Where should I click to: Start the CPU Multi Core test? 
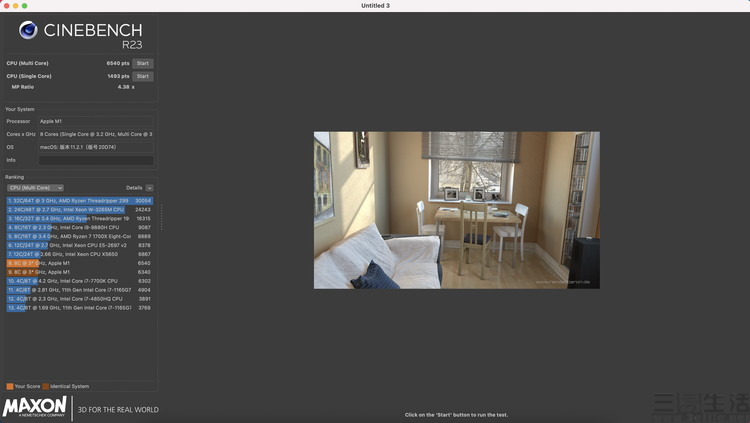143,63
